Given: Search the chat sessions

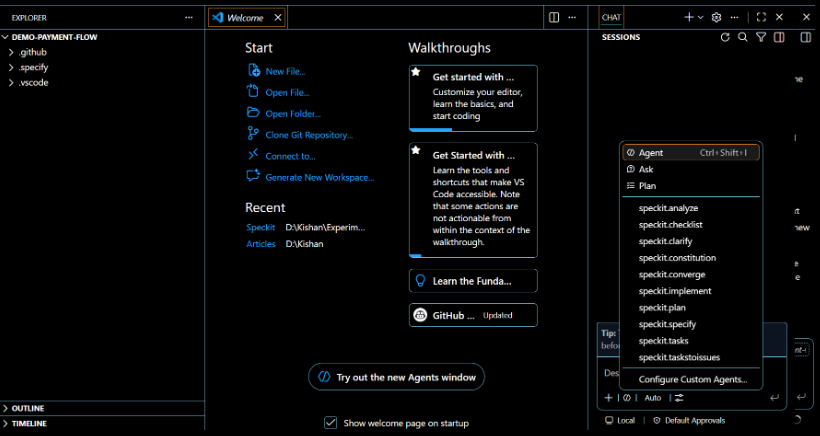Looking at the screenshot, I should point(743,37).
